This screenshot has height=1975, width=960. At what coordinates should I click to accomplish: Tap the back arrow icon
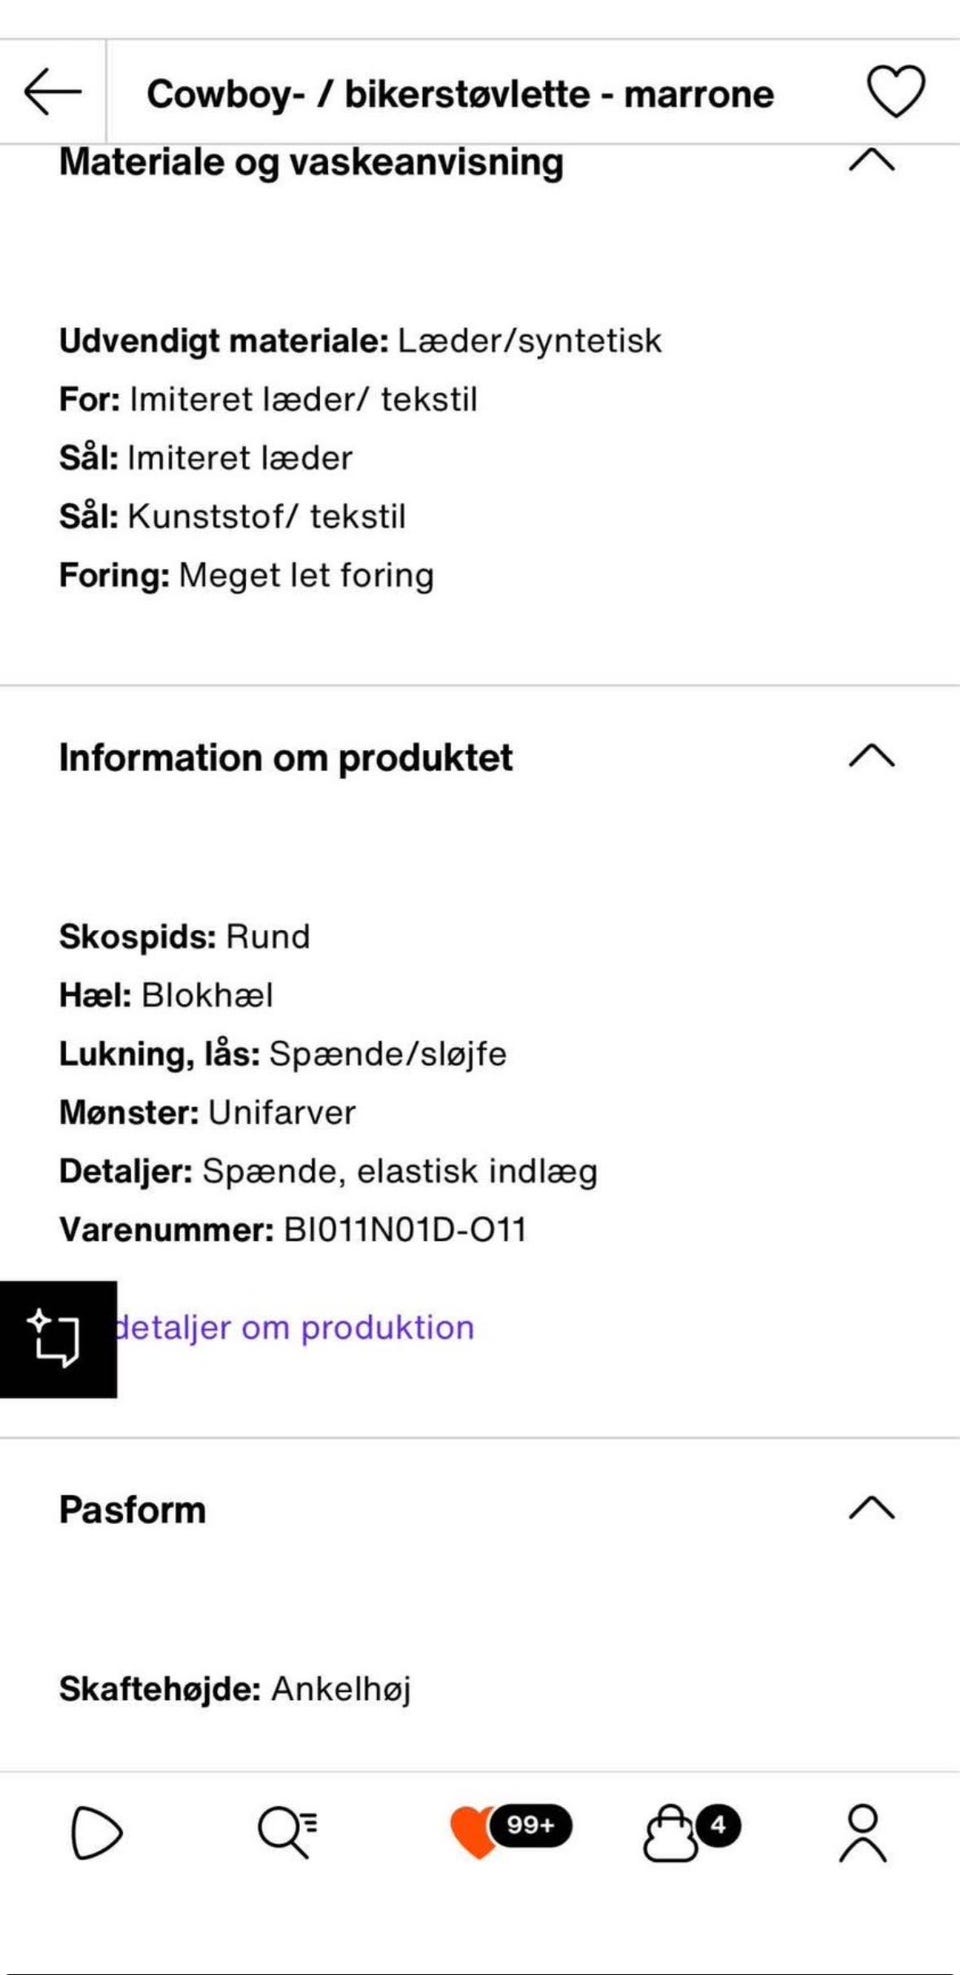pyautogui.click(x=53, y=92)
